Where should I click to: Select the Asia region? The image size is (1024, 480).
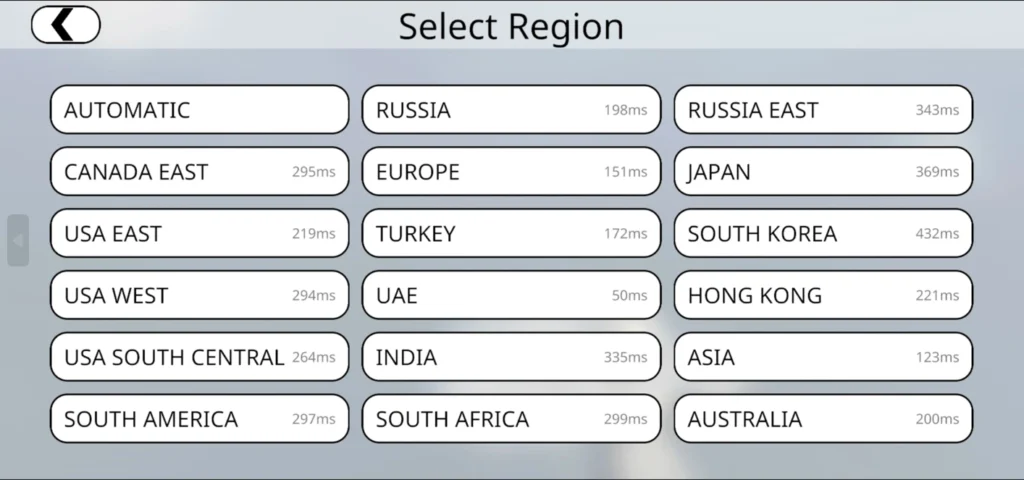pyautogui.click(x=823, y=357)
